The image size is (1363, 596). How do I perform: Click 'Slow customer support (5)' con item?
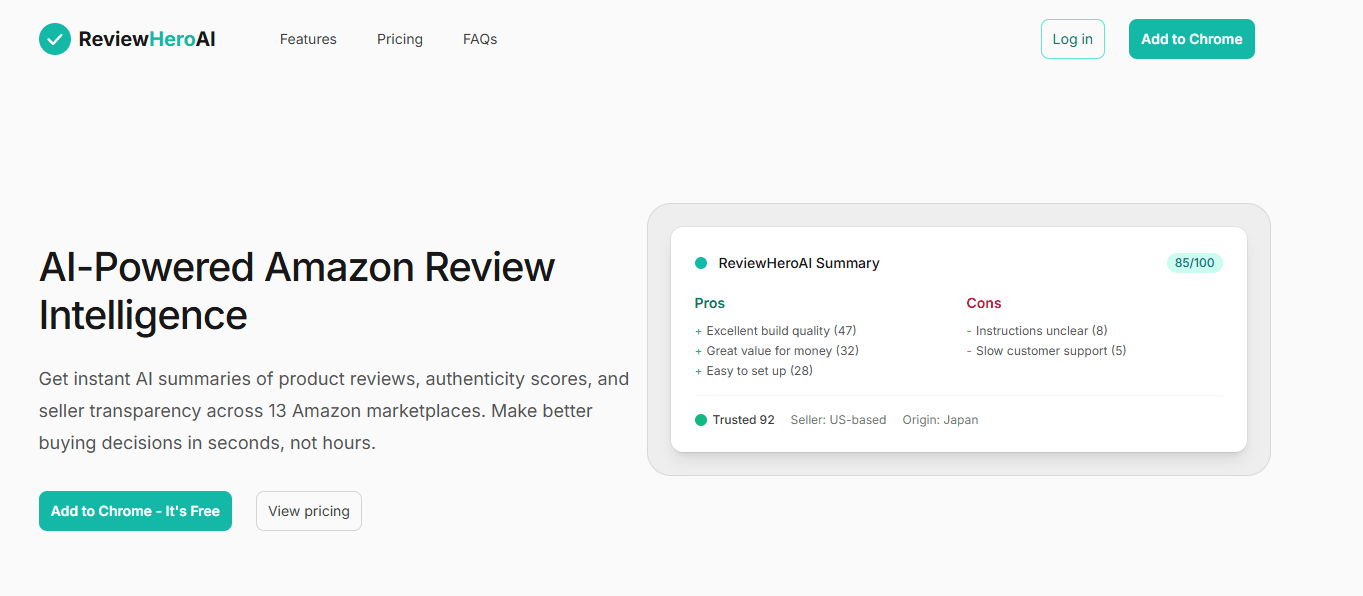(x=1046, y=351)
